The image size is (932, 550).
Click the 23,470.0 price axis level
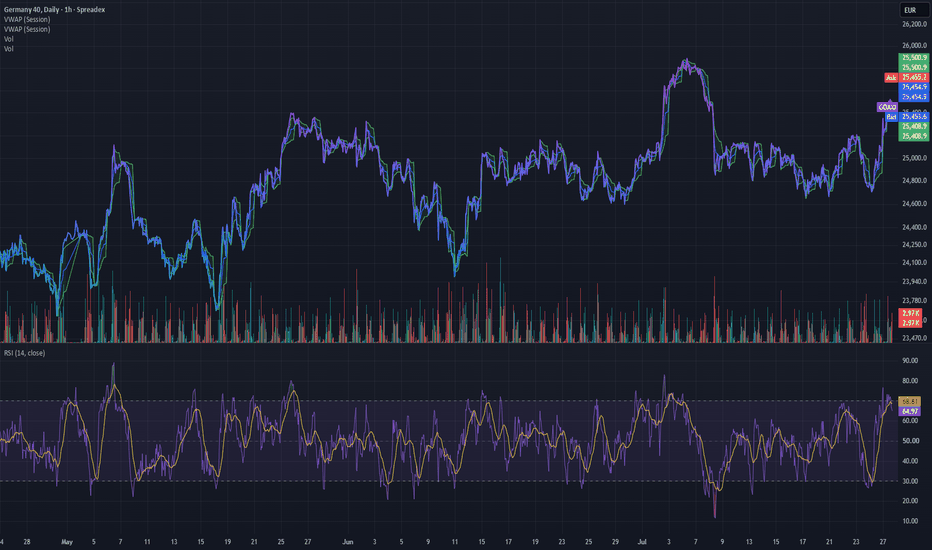pos(914,338)
